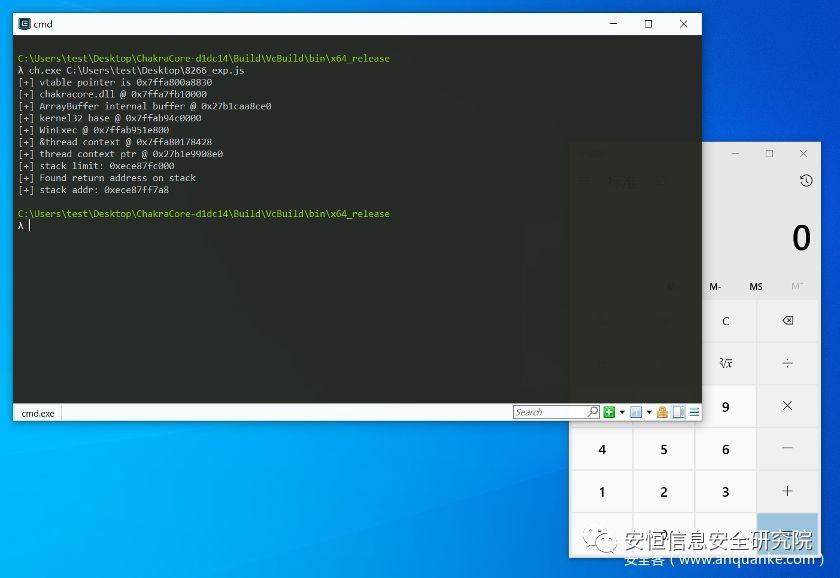Toggle the padlock console lock icon
The width and height of the screenshot is (840, 578).
coord(662,412)
